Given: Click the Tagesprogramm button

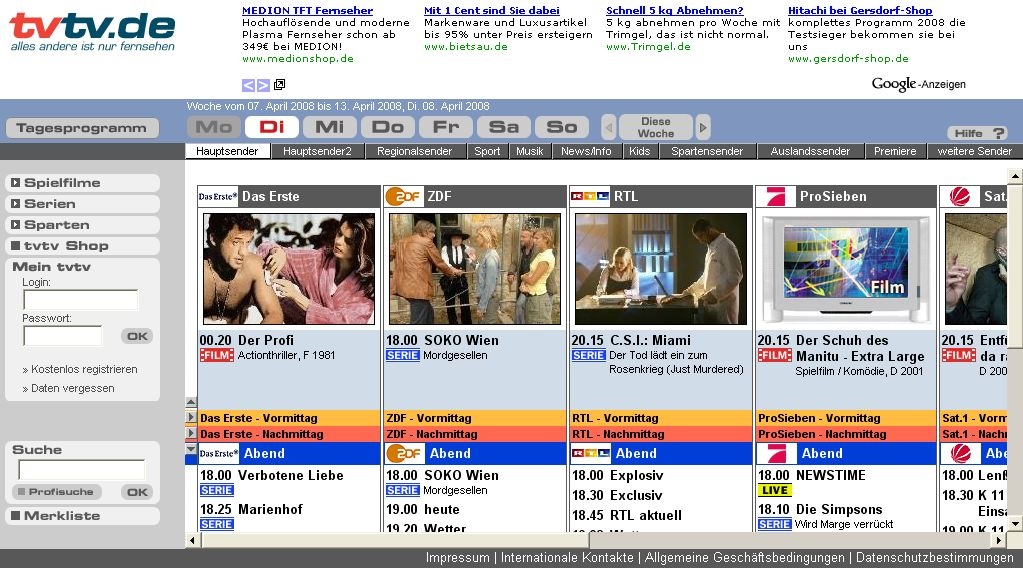Looking at the screenshot, I should coord(82,128).
